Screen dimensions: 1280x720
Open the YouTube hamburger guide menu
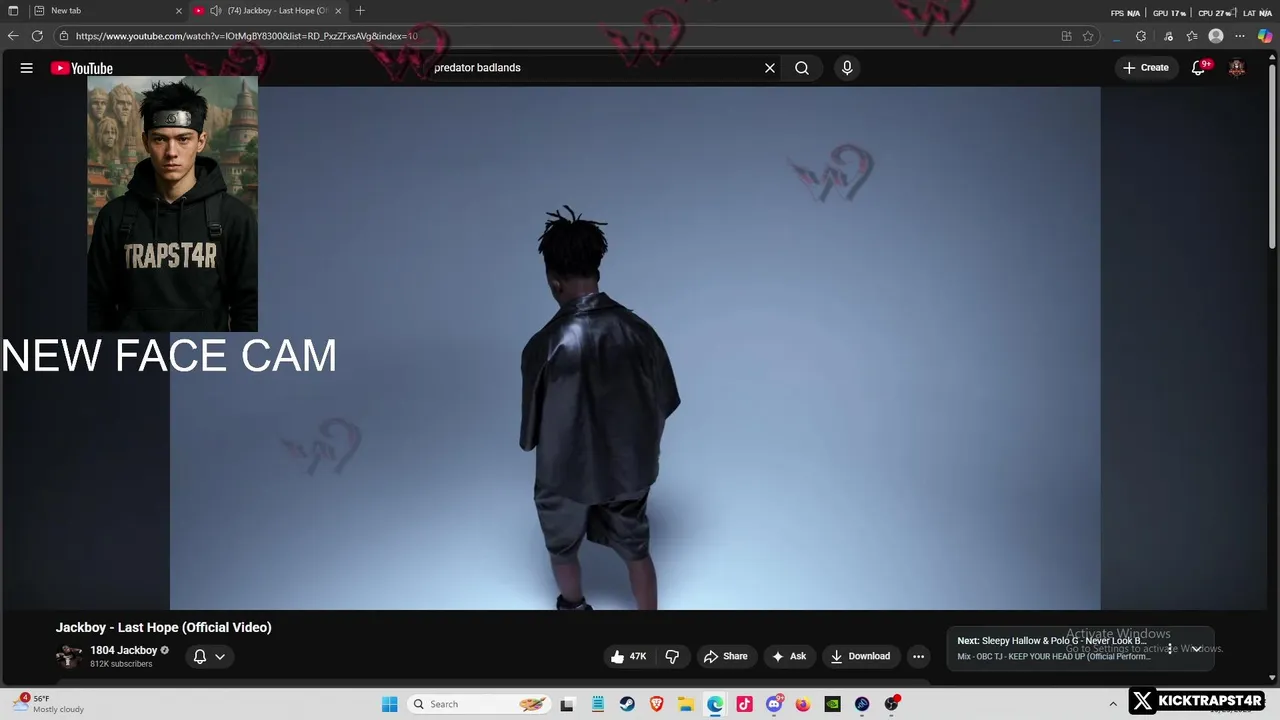point(27,68)
